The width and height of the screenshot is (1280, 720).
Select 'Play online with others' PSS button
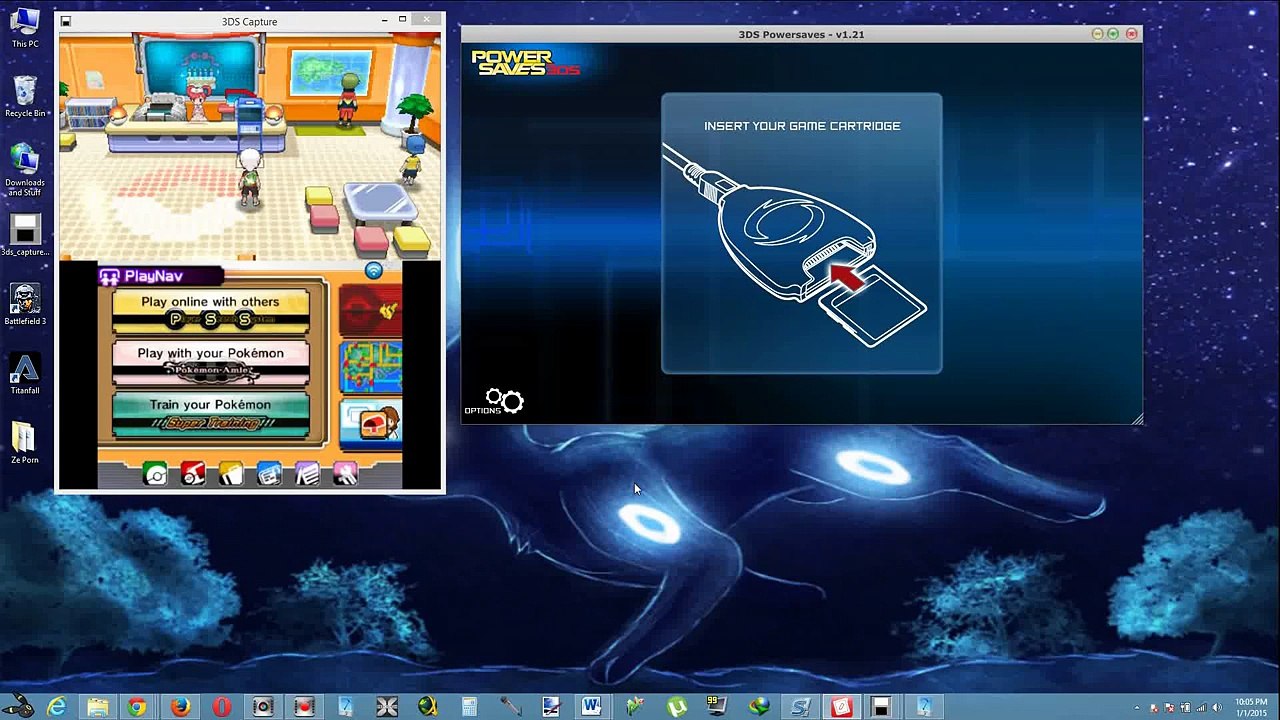210,311
